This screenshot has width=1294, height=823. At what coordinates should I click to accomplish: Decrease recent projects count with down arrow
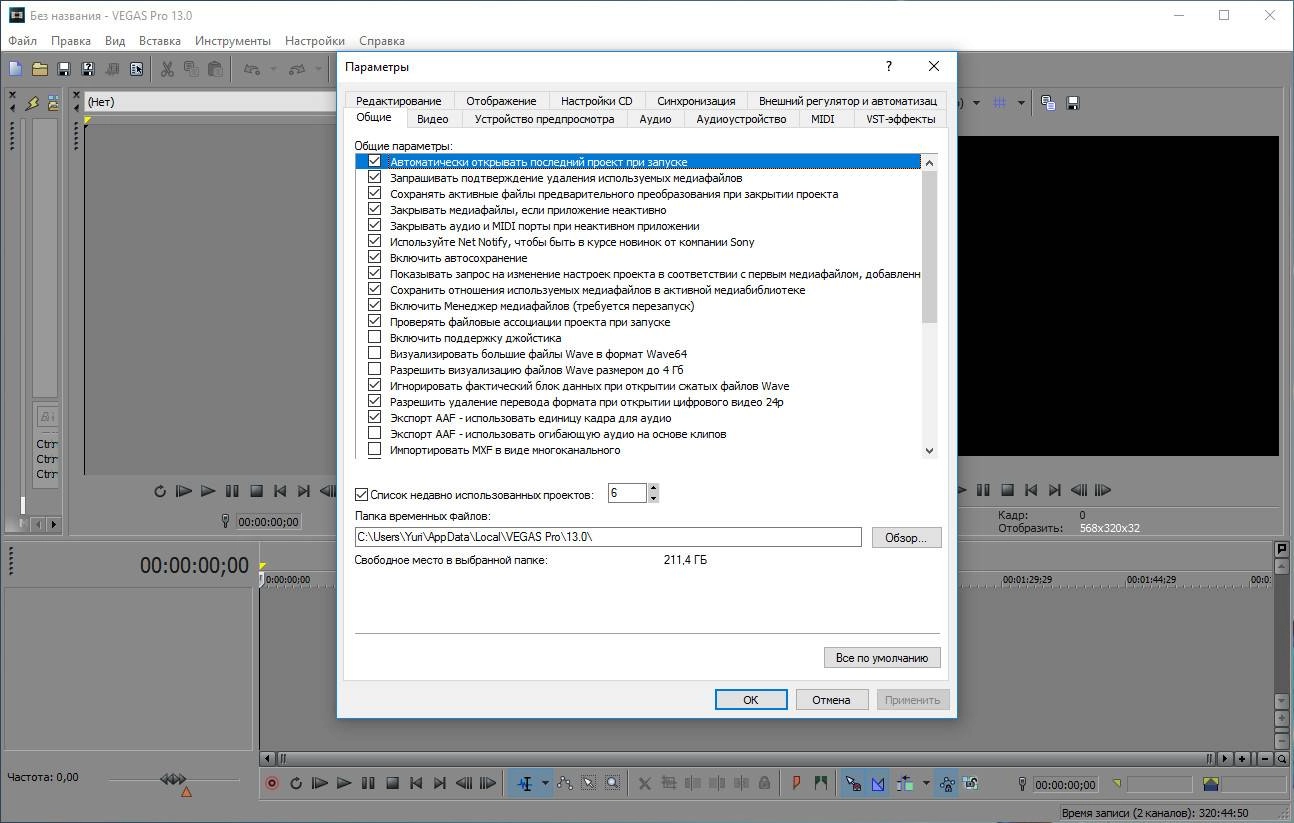tap(653, 498)
